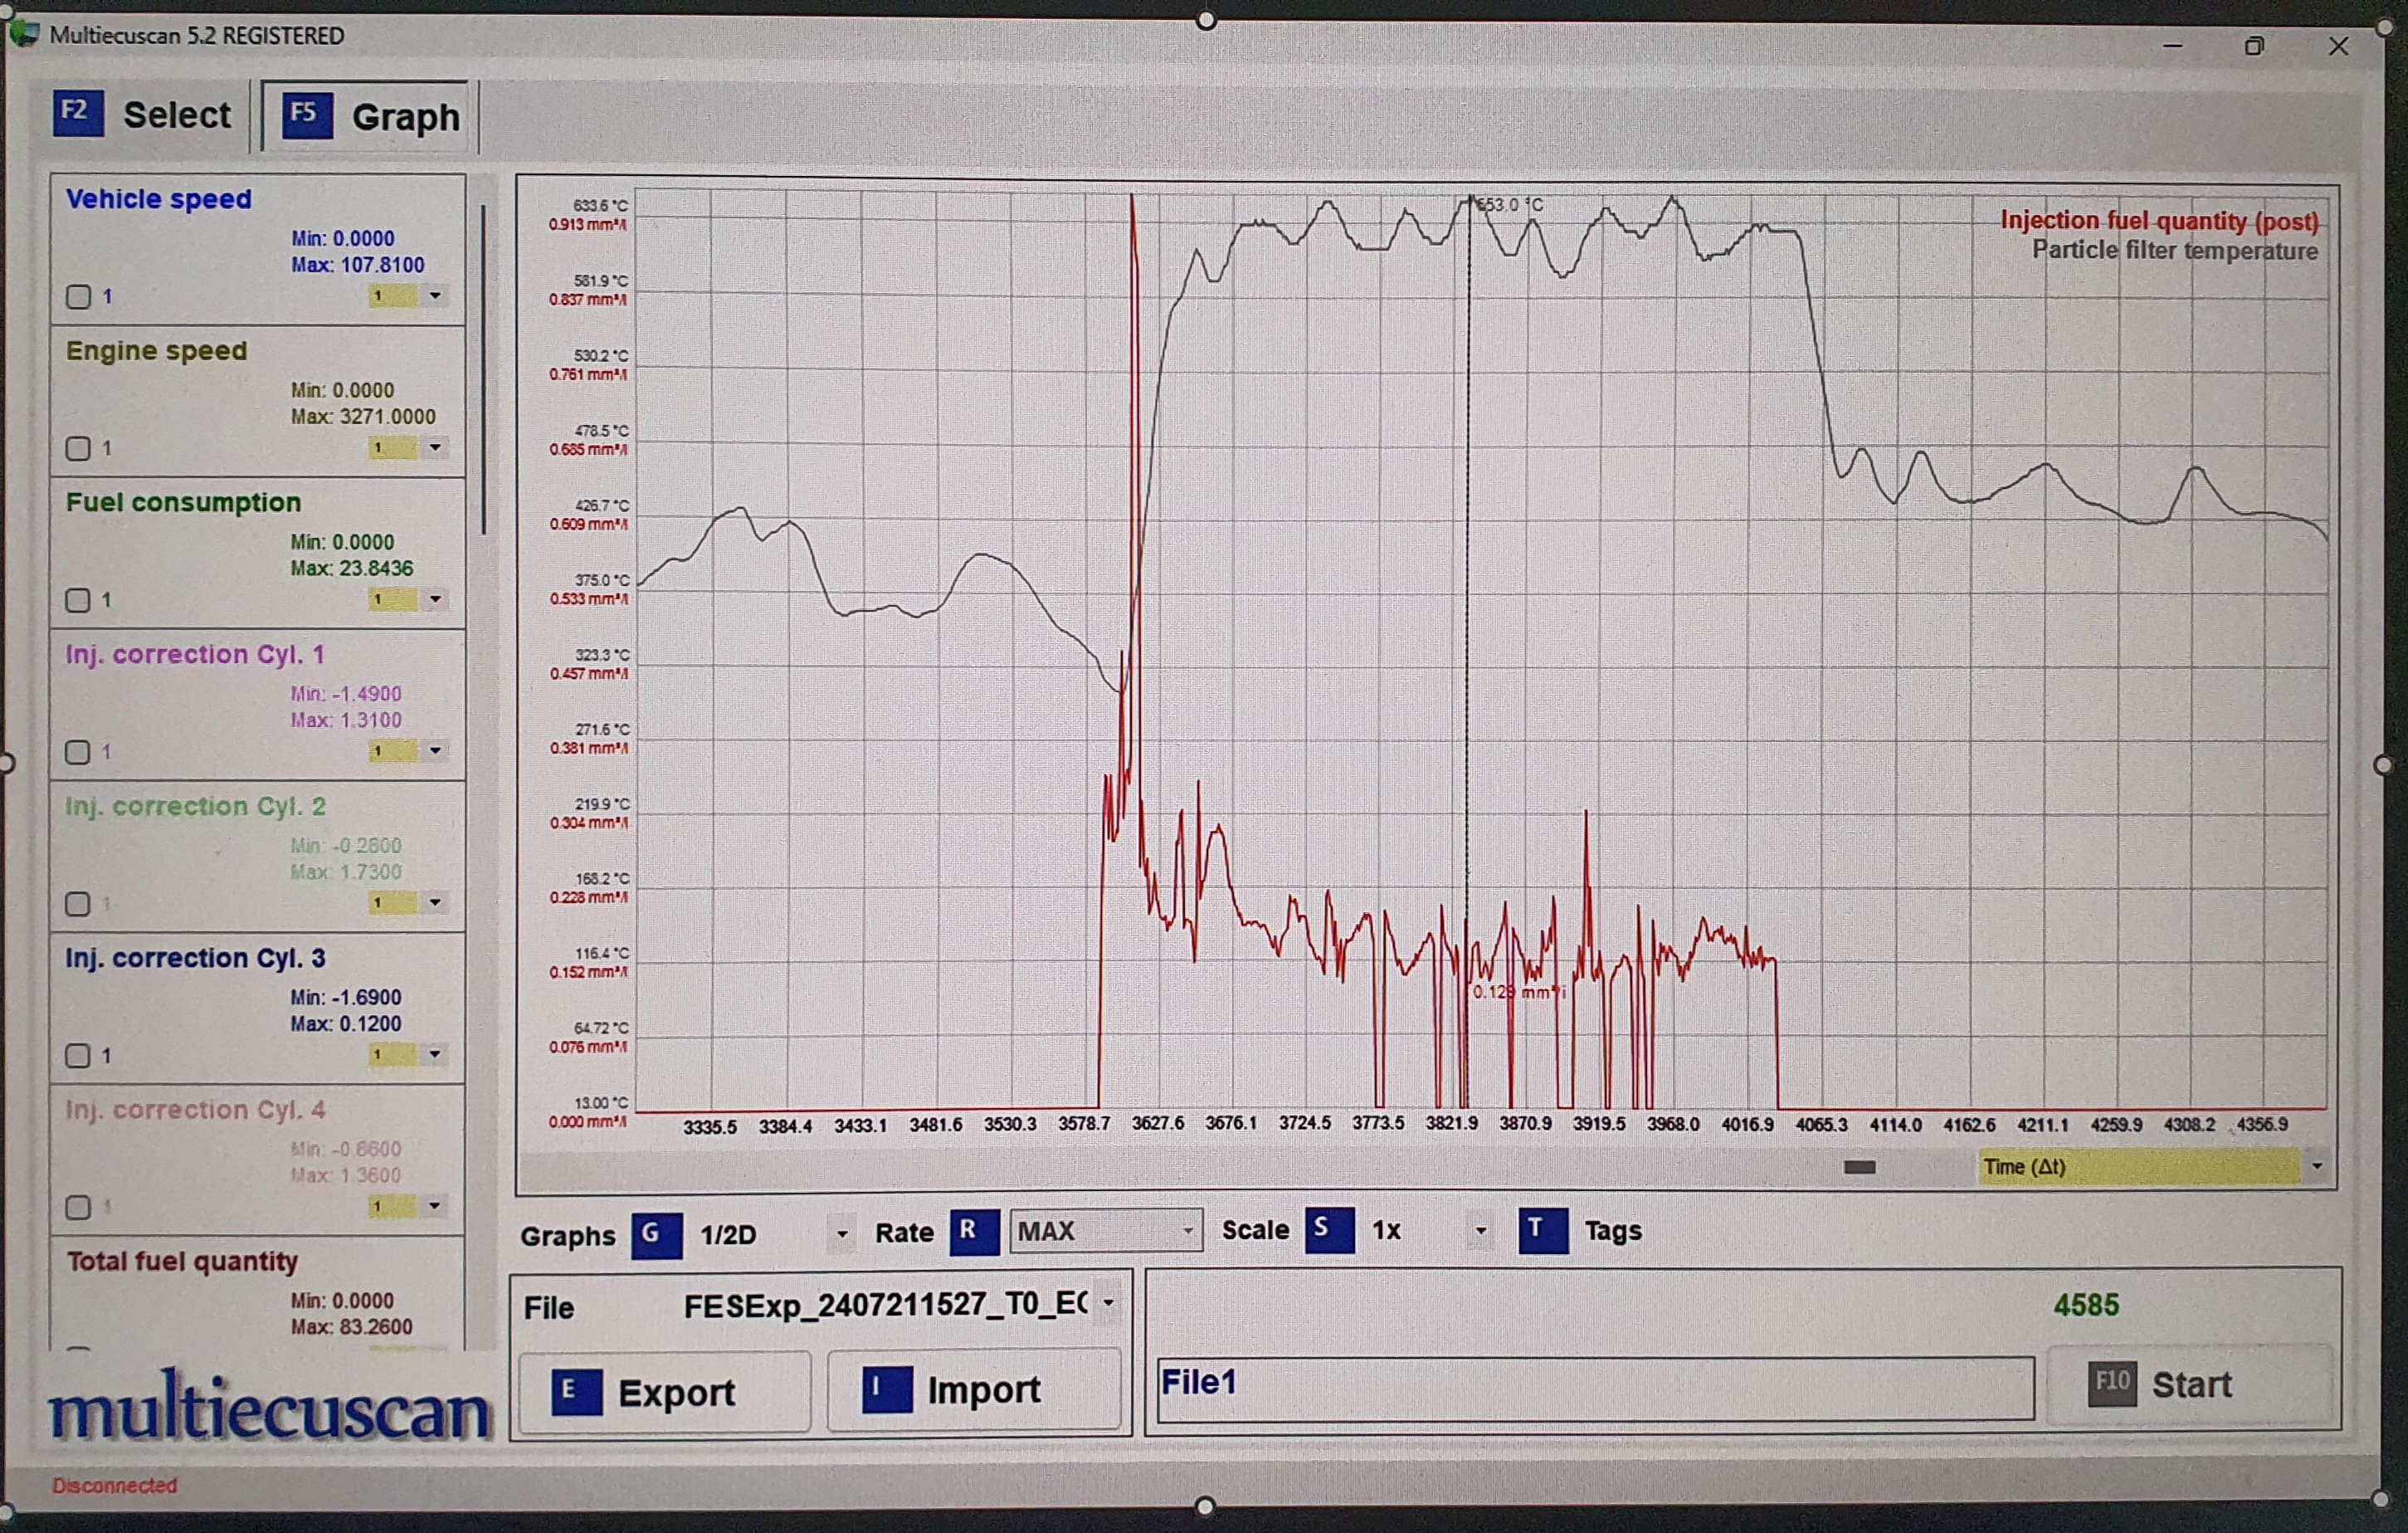Enable the Engine speed checkbox
This screenshot has width=2408, height=1533.
[78, 448]
